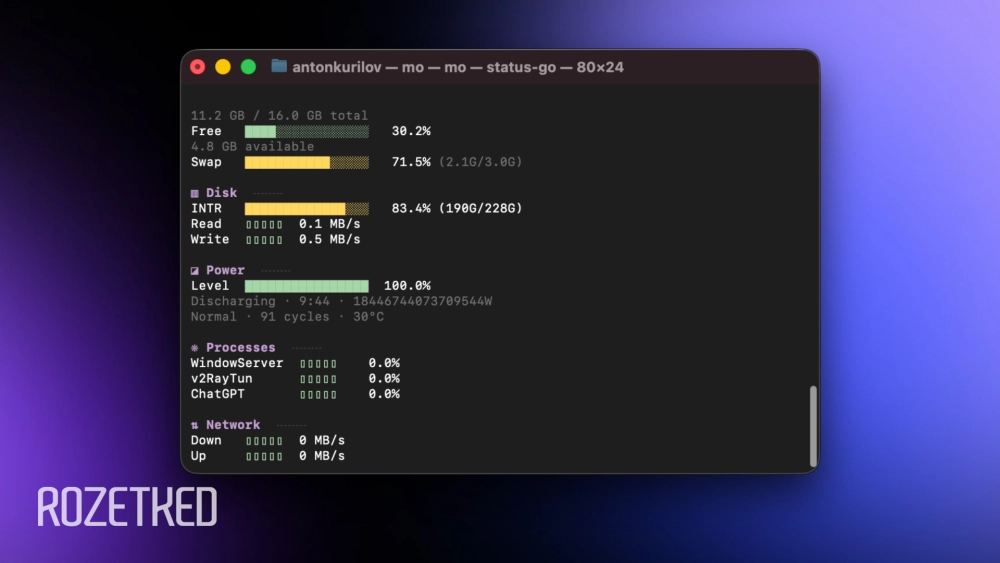Viewport: 1000px width, 563px height.
Task: Click the ROZETKED watermark logo
Action: coord(127,507)
